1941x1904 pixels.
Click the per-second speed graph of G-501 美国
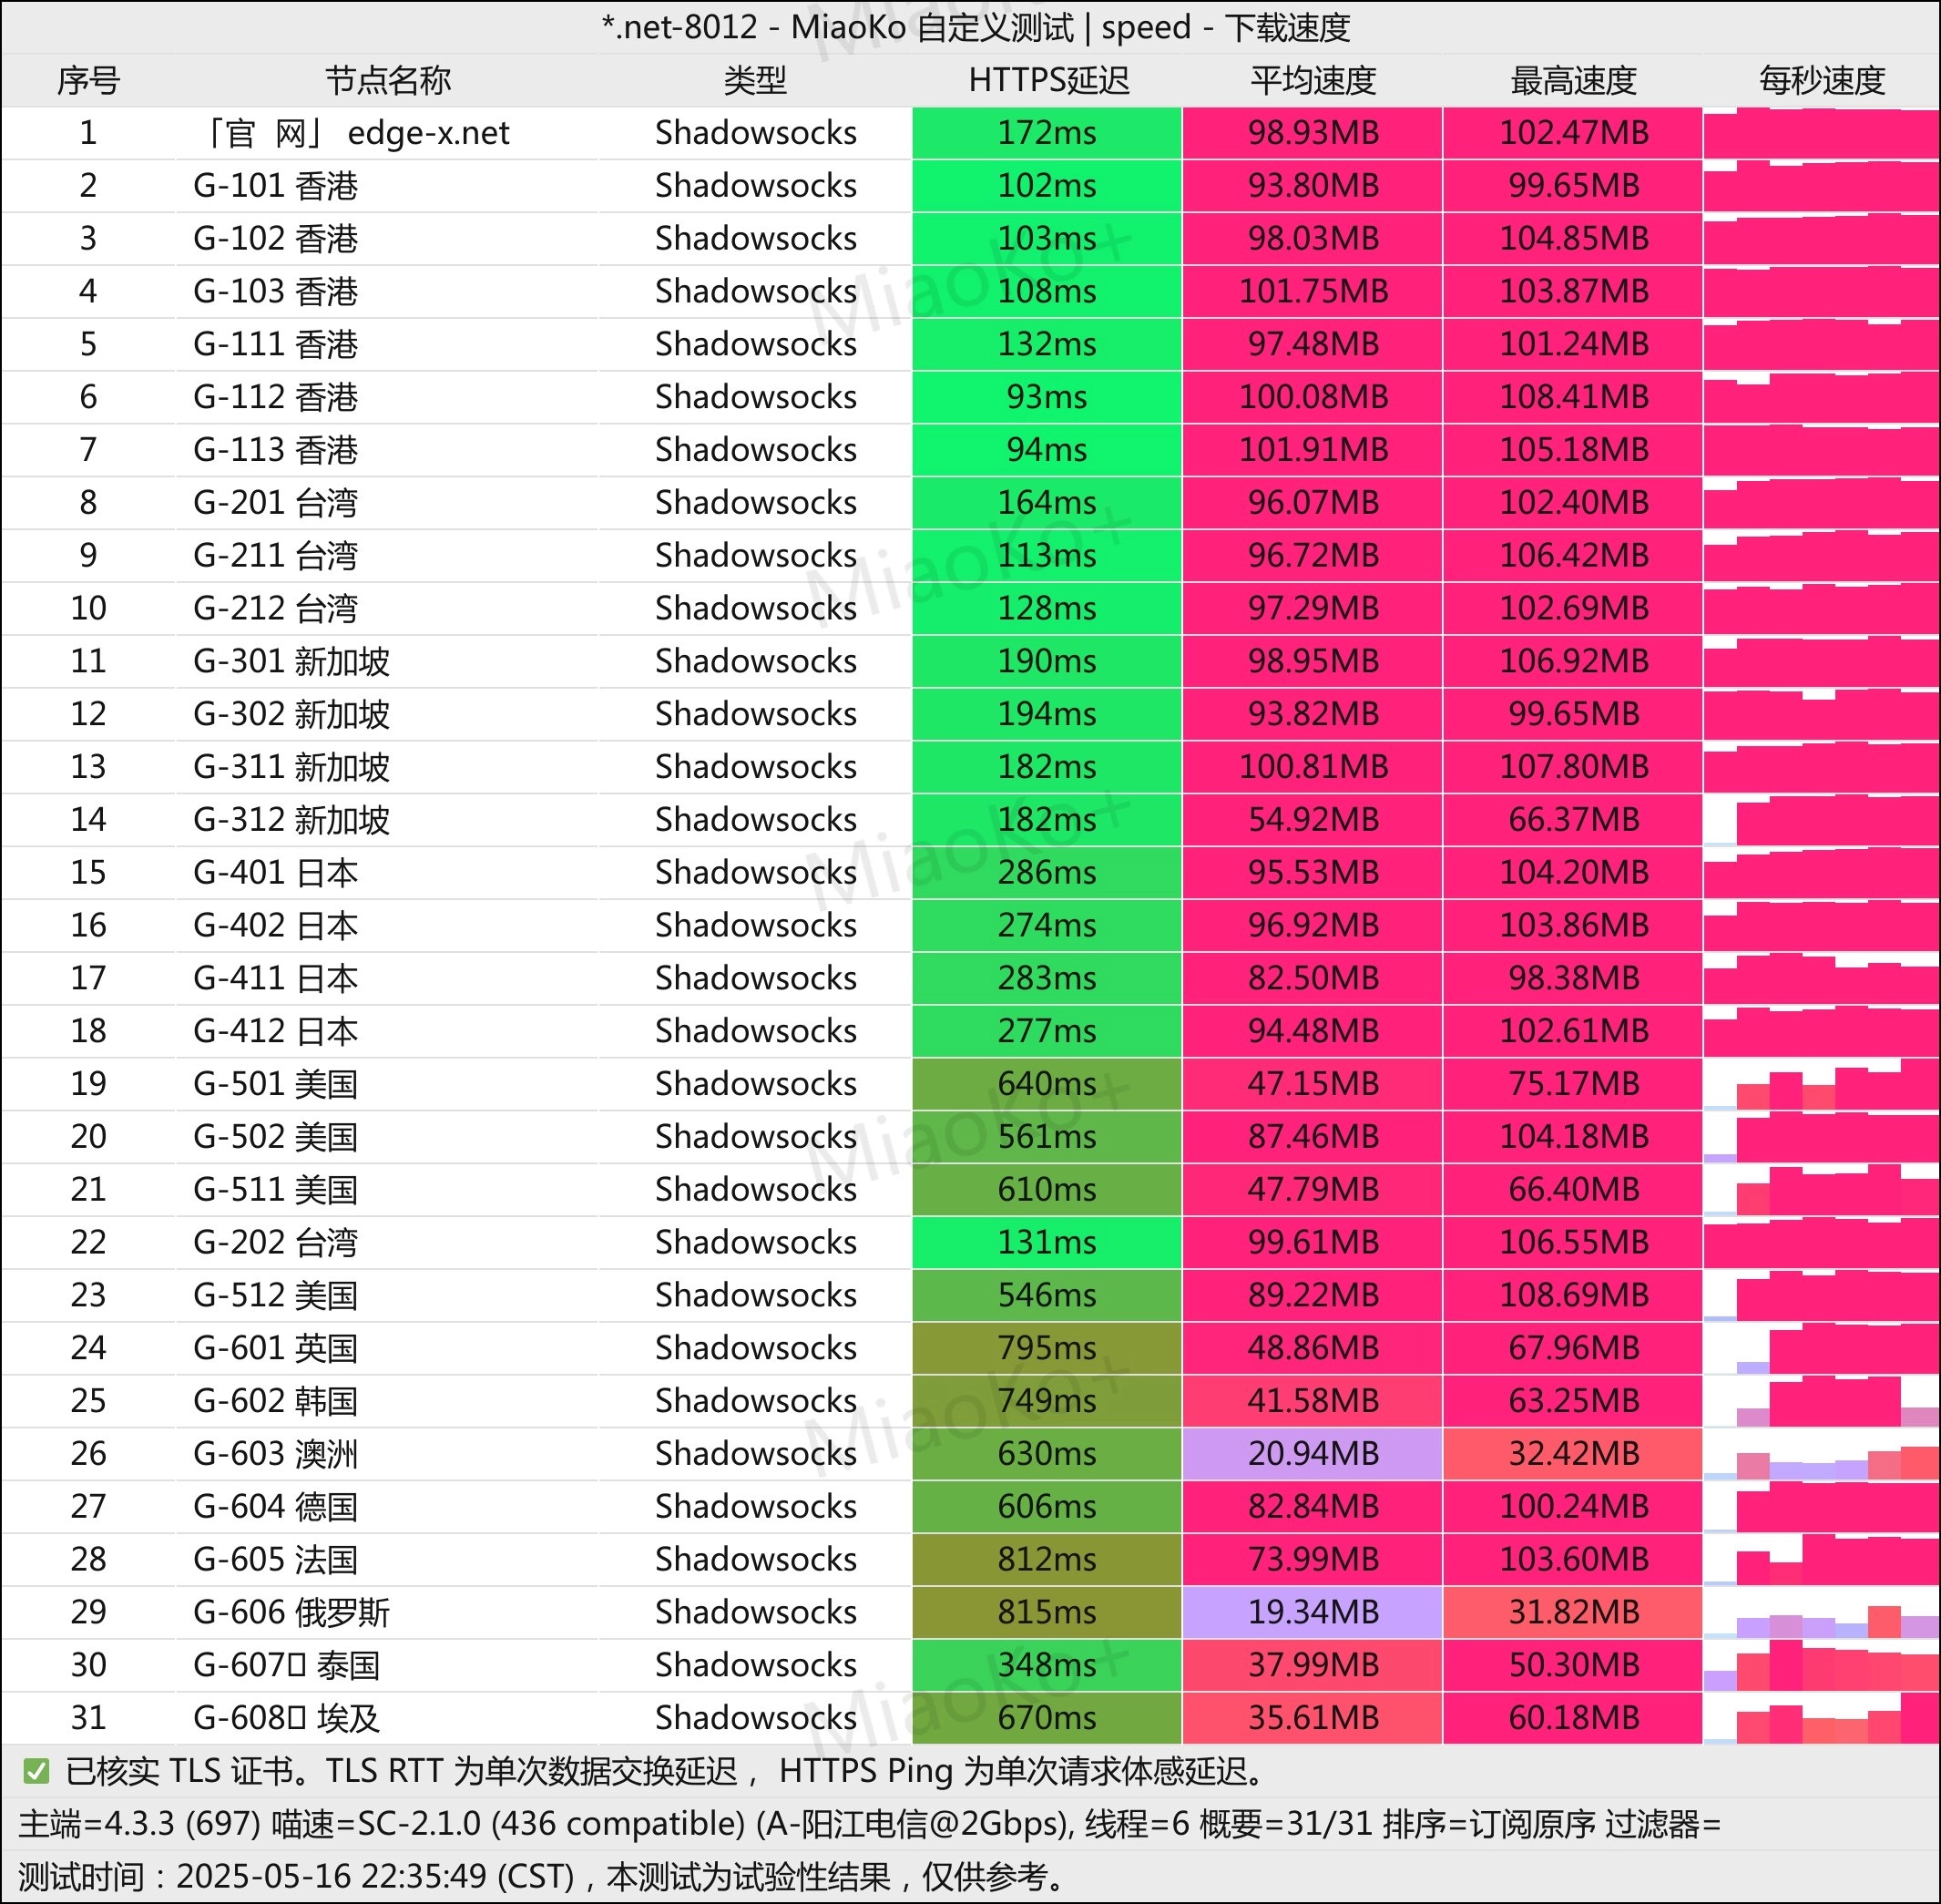(x=1821, y=1084)
